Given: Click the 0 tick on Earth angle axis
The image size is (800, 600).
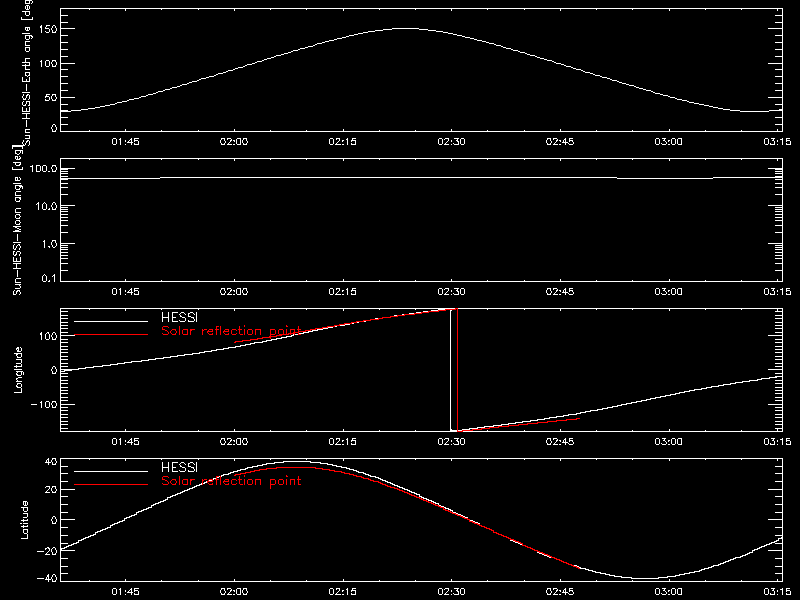Looking at the screenshot, I should [x=54, y=128].
